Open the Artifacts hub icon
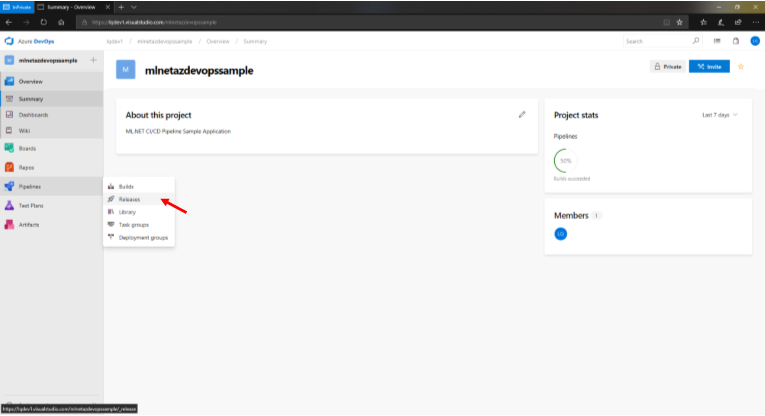Image resolution: width=765 pixels, height=416 pixels. click(9, 224)
